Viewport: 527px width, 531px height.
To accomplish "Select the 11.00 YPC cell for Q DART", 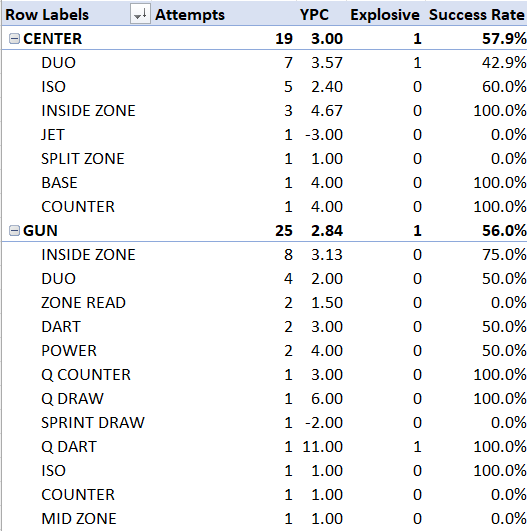I will click(322, 447).
